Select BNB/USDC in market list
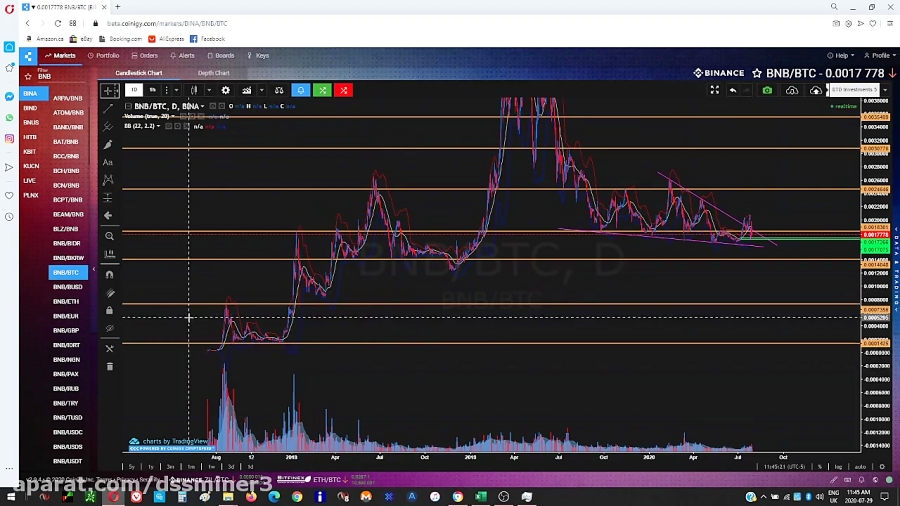 (68, 432)
